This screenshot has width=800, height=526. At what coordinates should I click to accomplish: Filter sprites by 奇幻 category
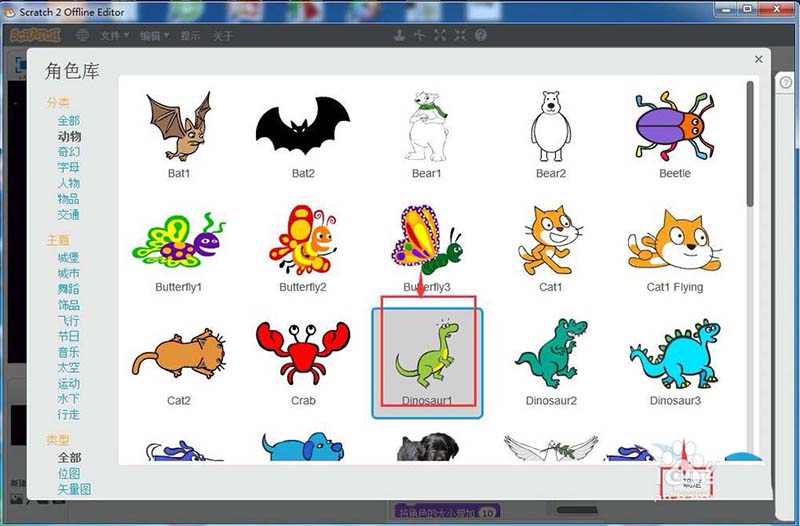(x=68, y=152)
